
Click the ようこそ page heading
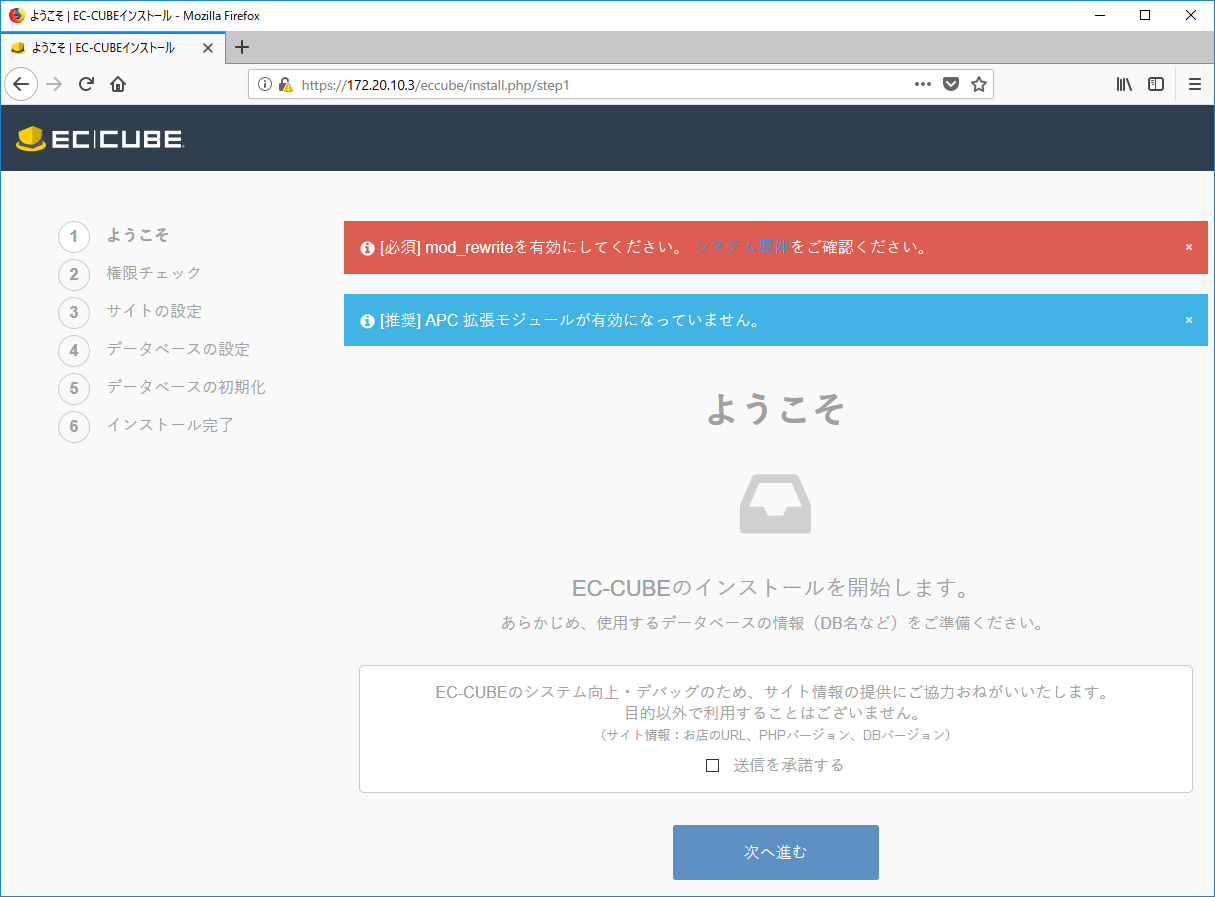click(x=776, y=408)
